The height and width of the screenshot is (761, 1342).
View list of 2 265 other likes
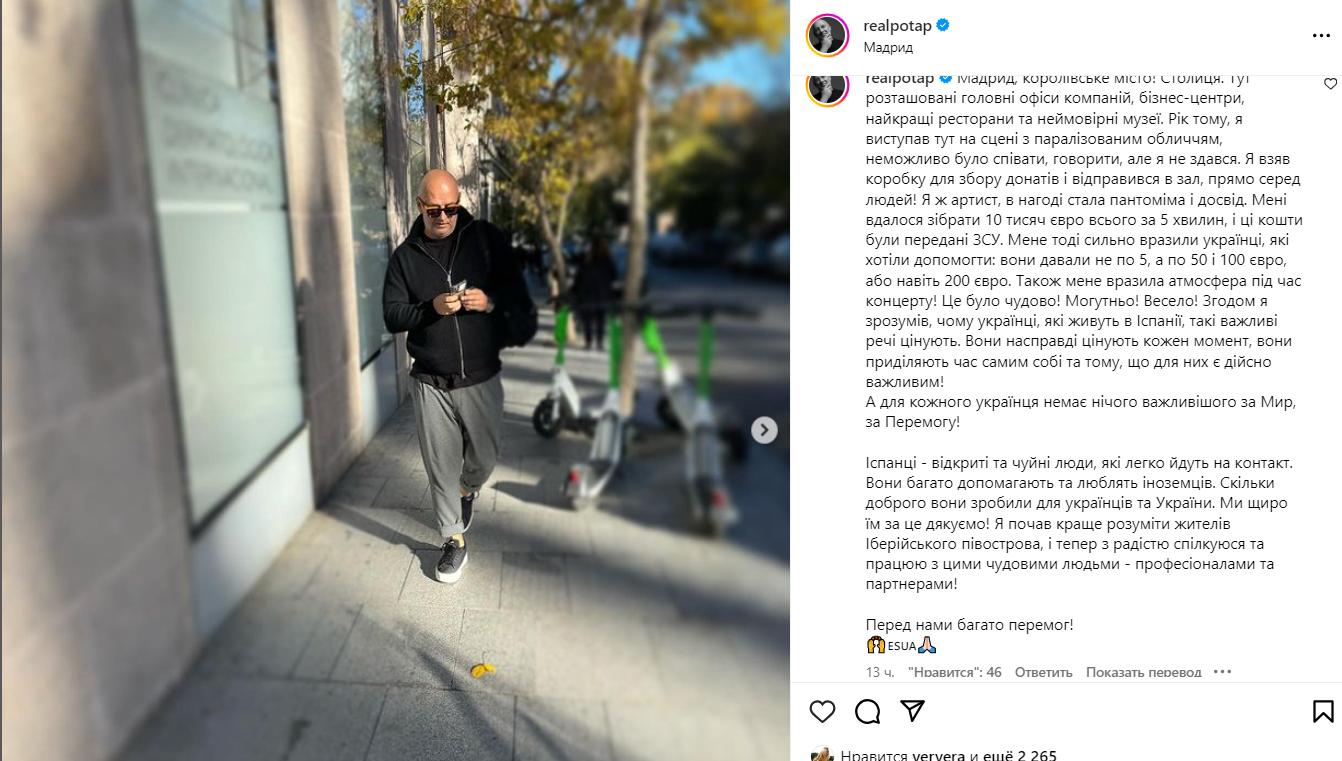1020,755
